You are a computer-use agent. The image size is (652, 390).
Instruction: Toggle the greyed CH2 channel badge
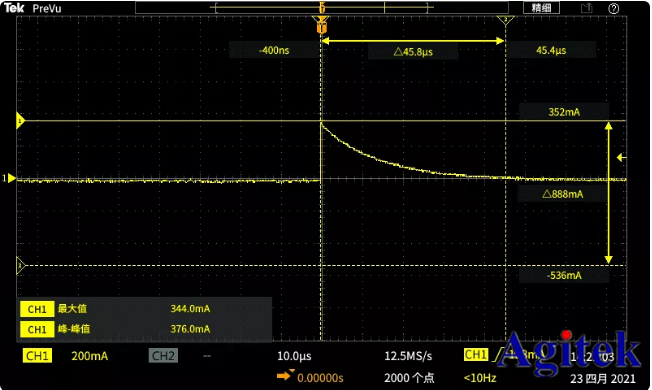click(x=163, y=355)
